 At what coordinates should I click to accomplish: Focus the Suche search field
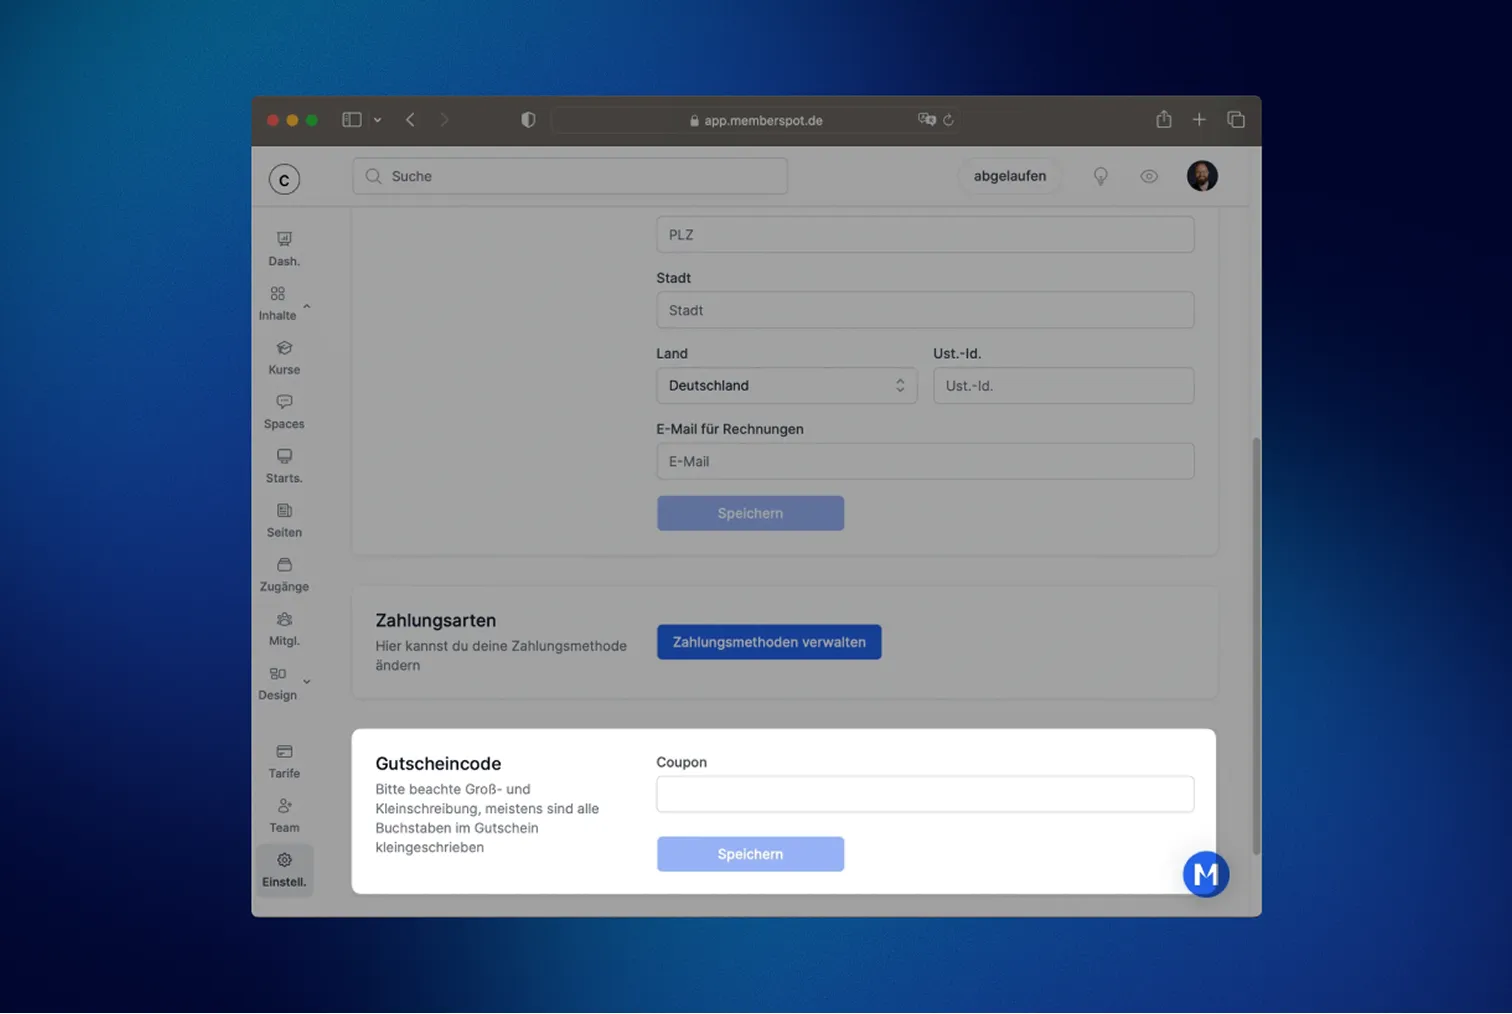point(570,176)
